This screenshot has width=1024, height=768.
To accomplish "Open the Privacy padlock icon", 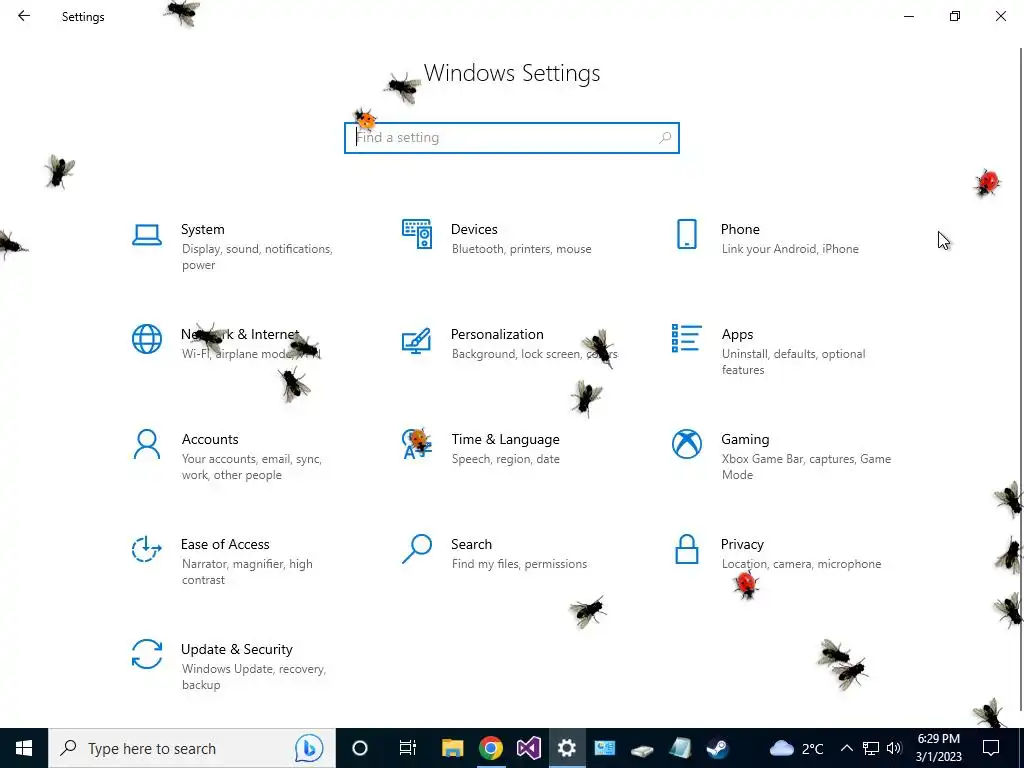I will pos(686,549).
